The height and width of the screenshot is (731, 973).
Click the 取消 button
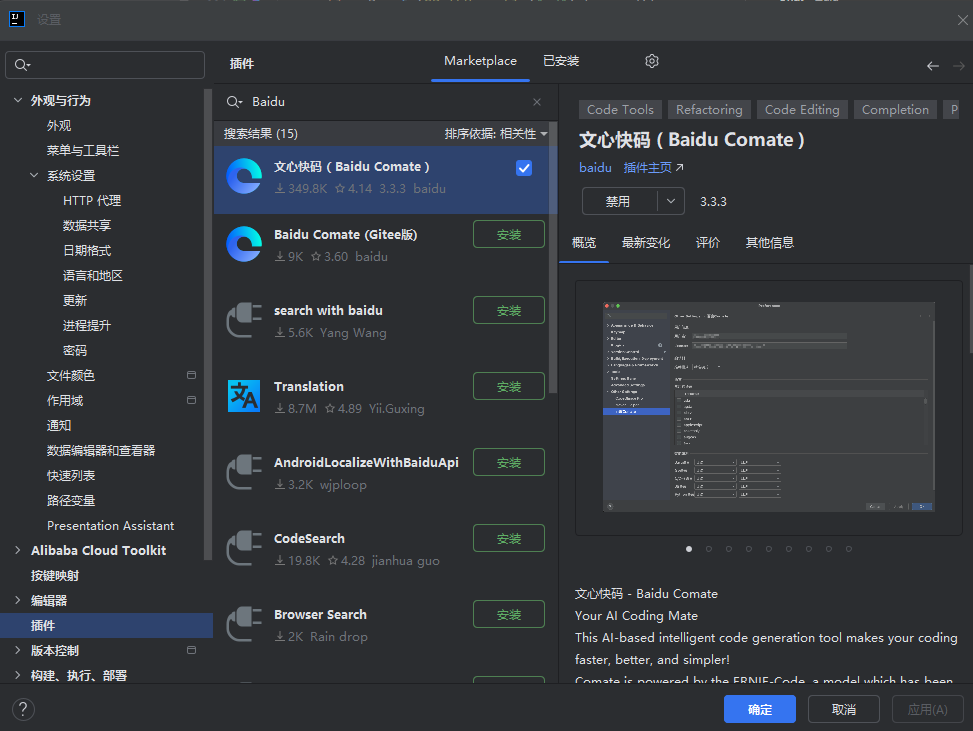pos(843,709)
